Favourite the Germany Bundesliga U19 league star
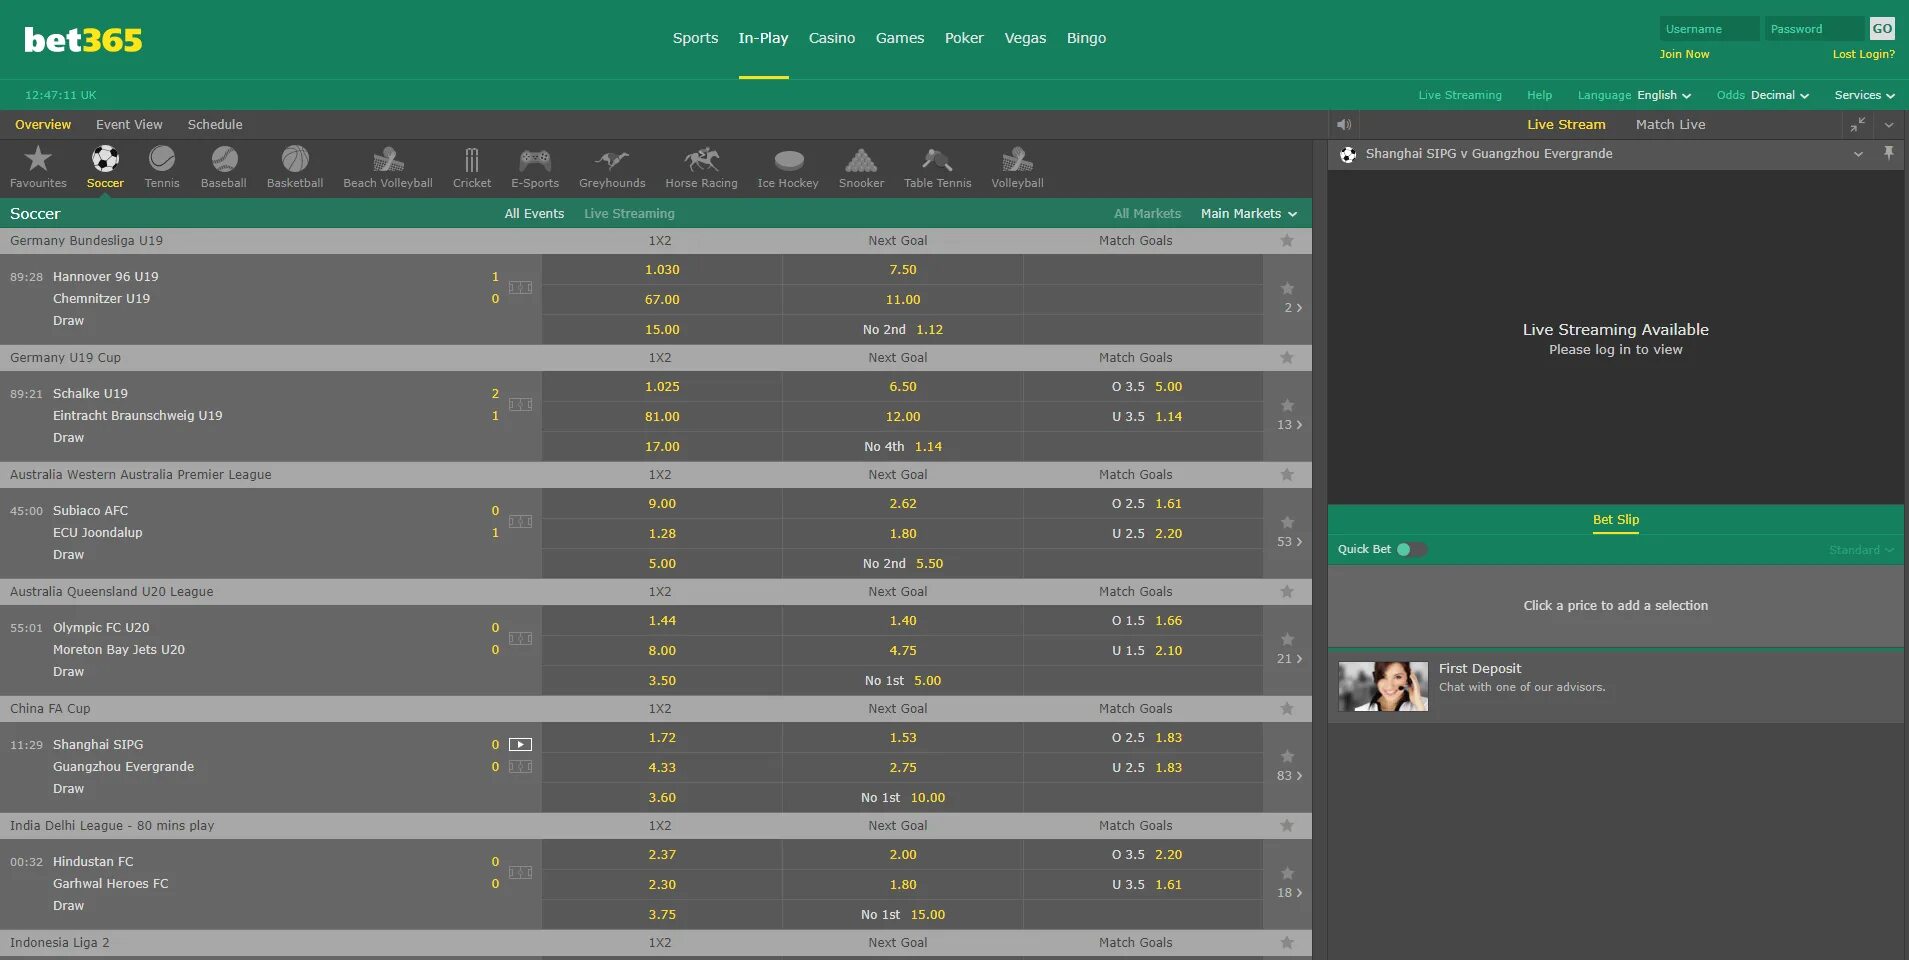 [1287, 241]
